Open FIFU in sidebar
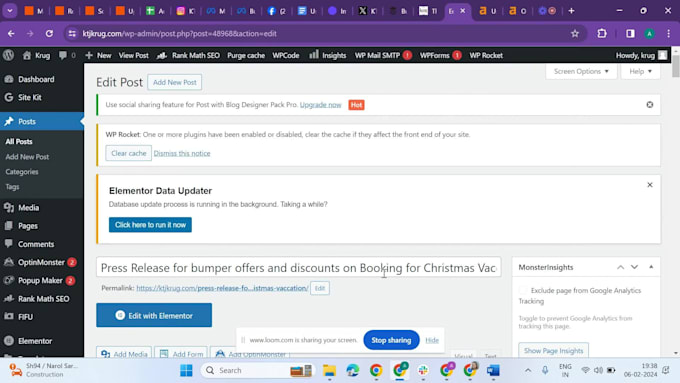This screenshot has width=680, height=383. 42,317
